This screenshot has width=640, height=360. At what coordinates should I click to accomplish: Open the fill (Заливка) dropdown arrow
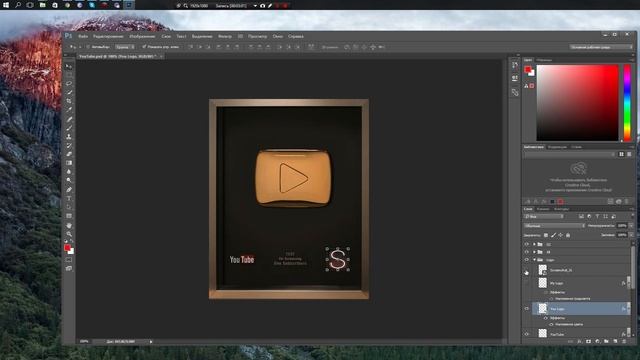pos(631,235)
